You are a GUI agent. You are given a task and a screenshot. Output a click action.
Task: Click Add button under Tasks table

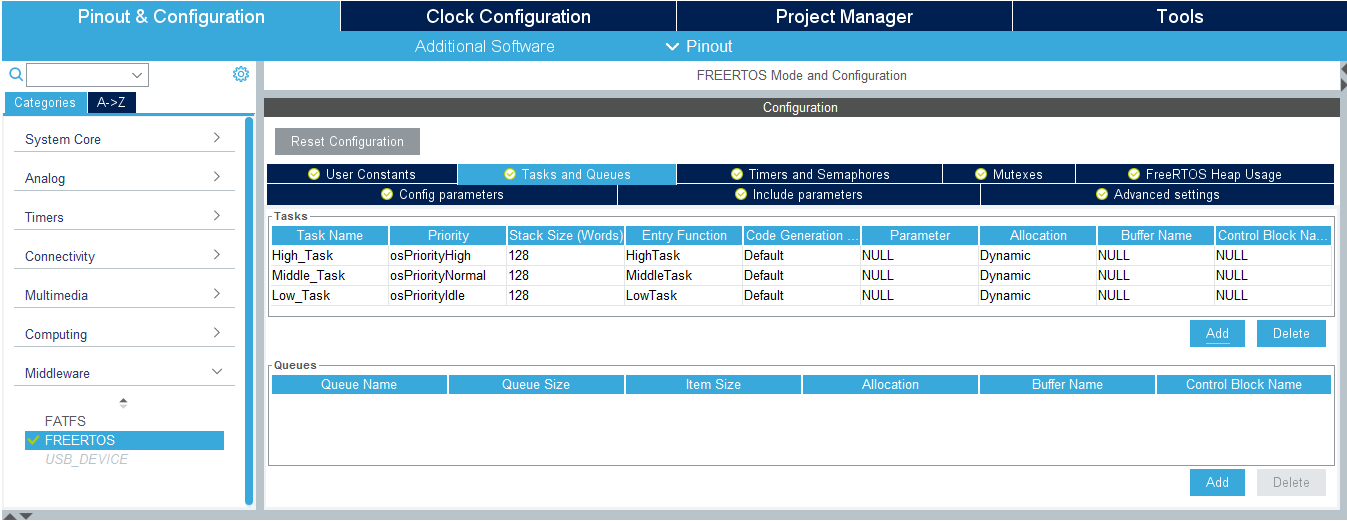point(1217,333)
